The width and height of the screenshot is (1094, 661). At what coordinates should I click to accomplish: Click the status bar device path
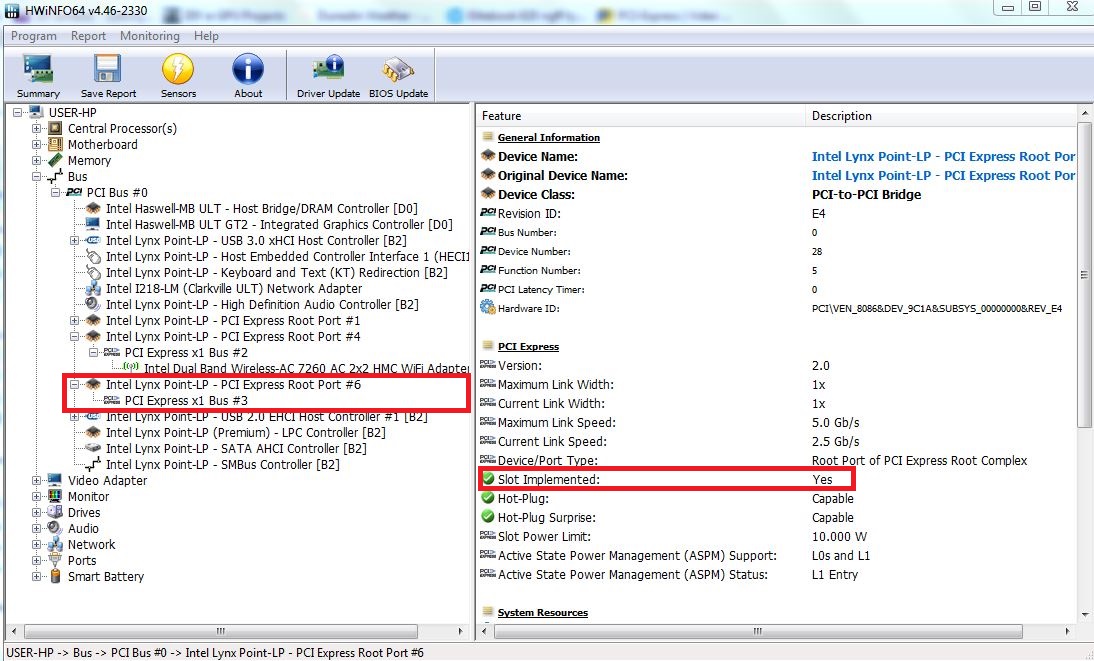point(215,653)
